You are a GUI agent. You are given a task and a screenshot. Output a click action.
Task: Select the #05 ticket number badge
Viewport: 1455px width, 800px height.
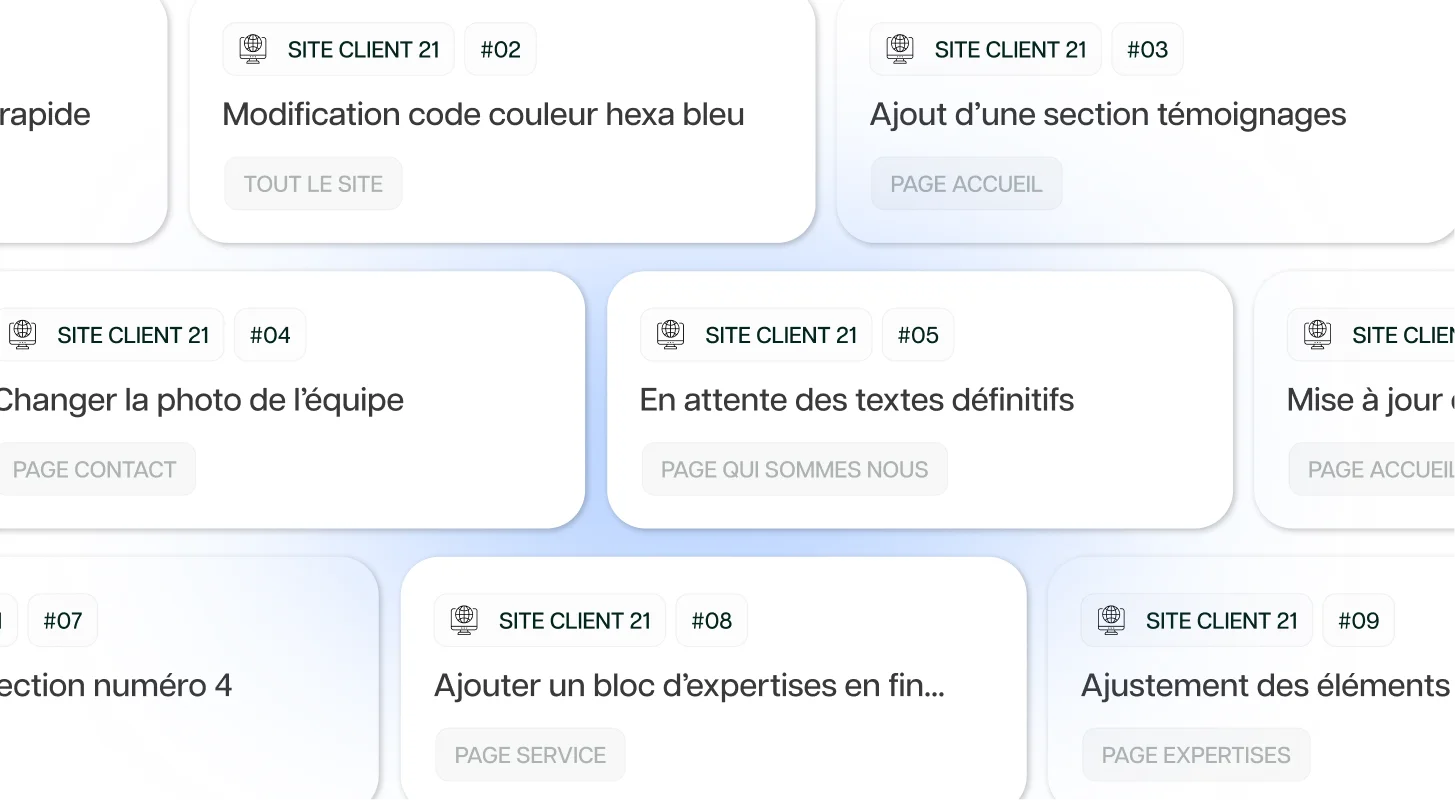tap(918, 335)
